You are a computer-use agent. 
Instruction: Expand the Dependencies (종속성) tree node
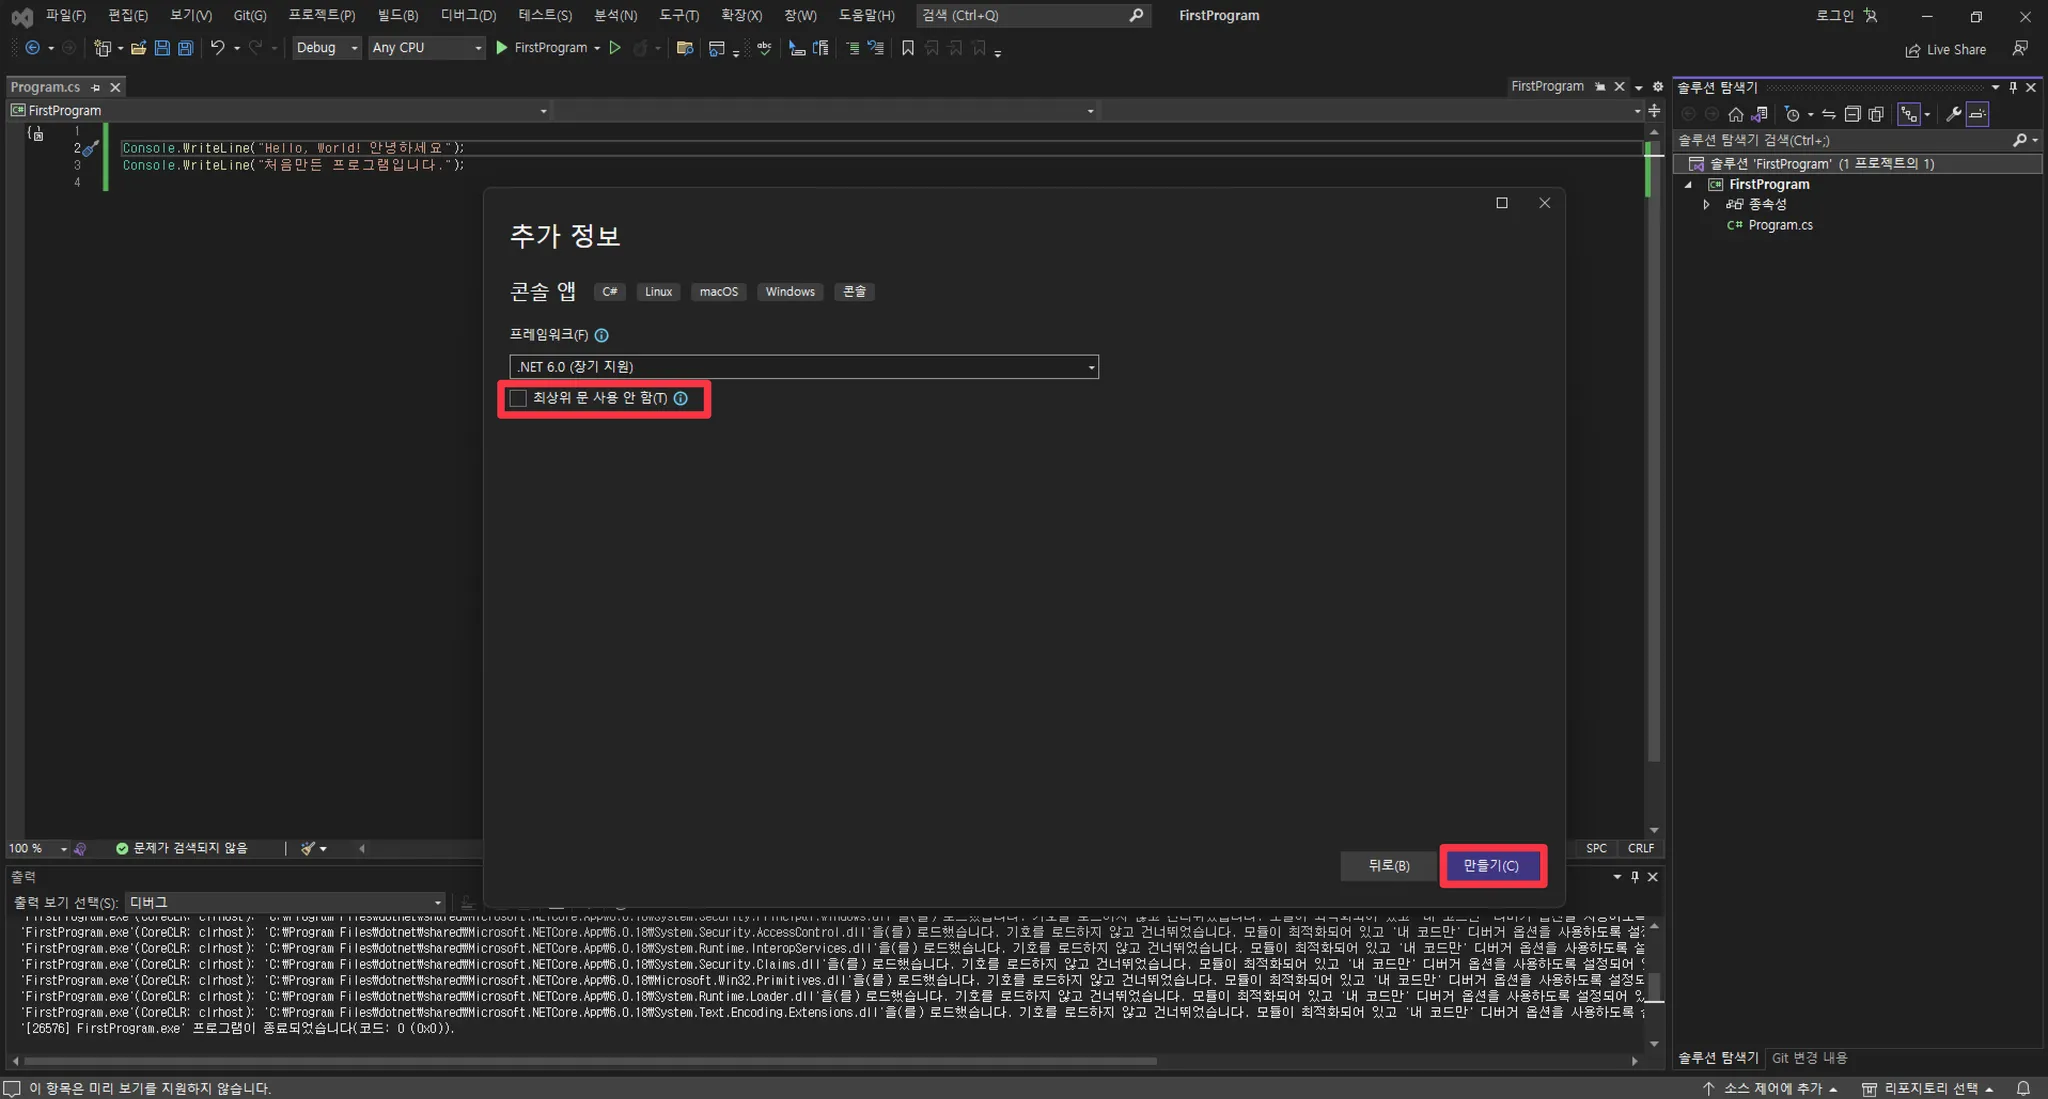(x=1707, y=204)
